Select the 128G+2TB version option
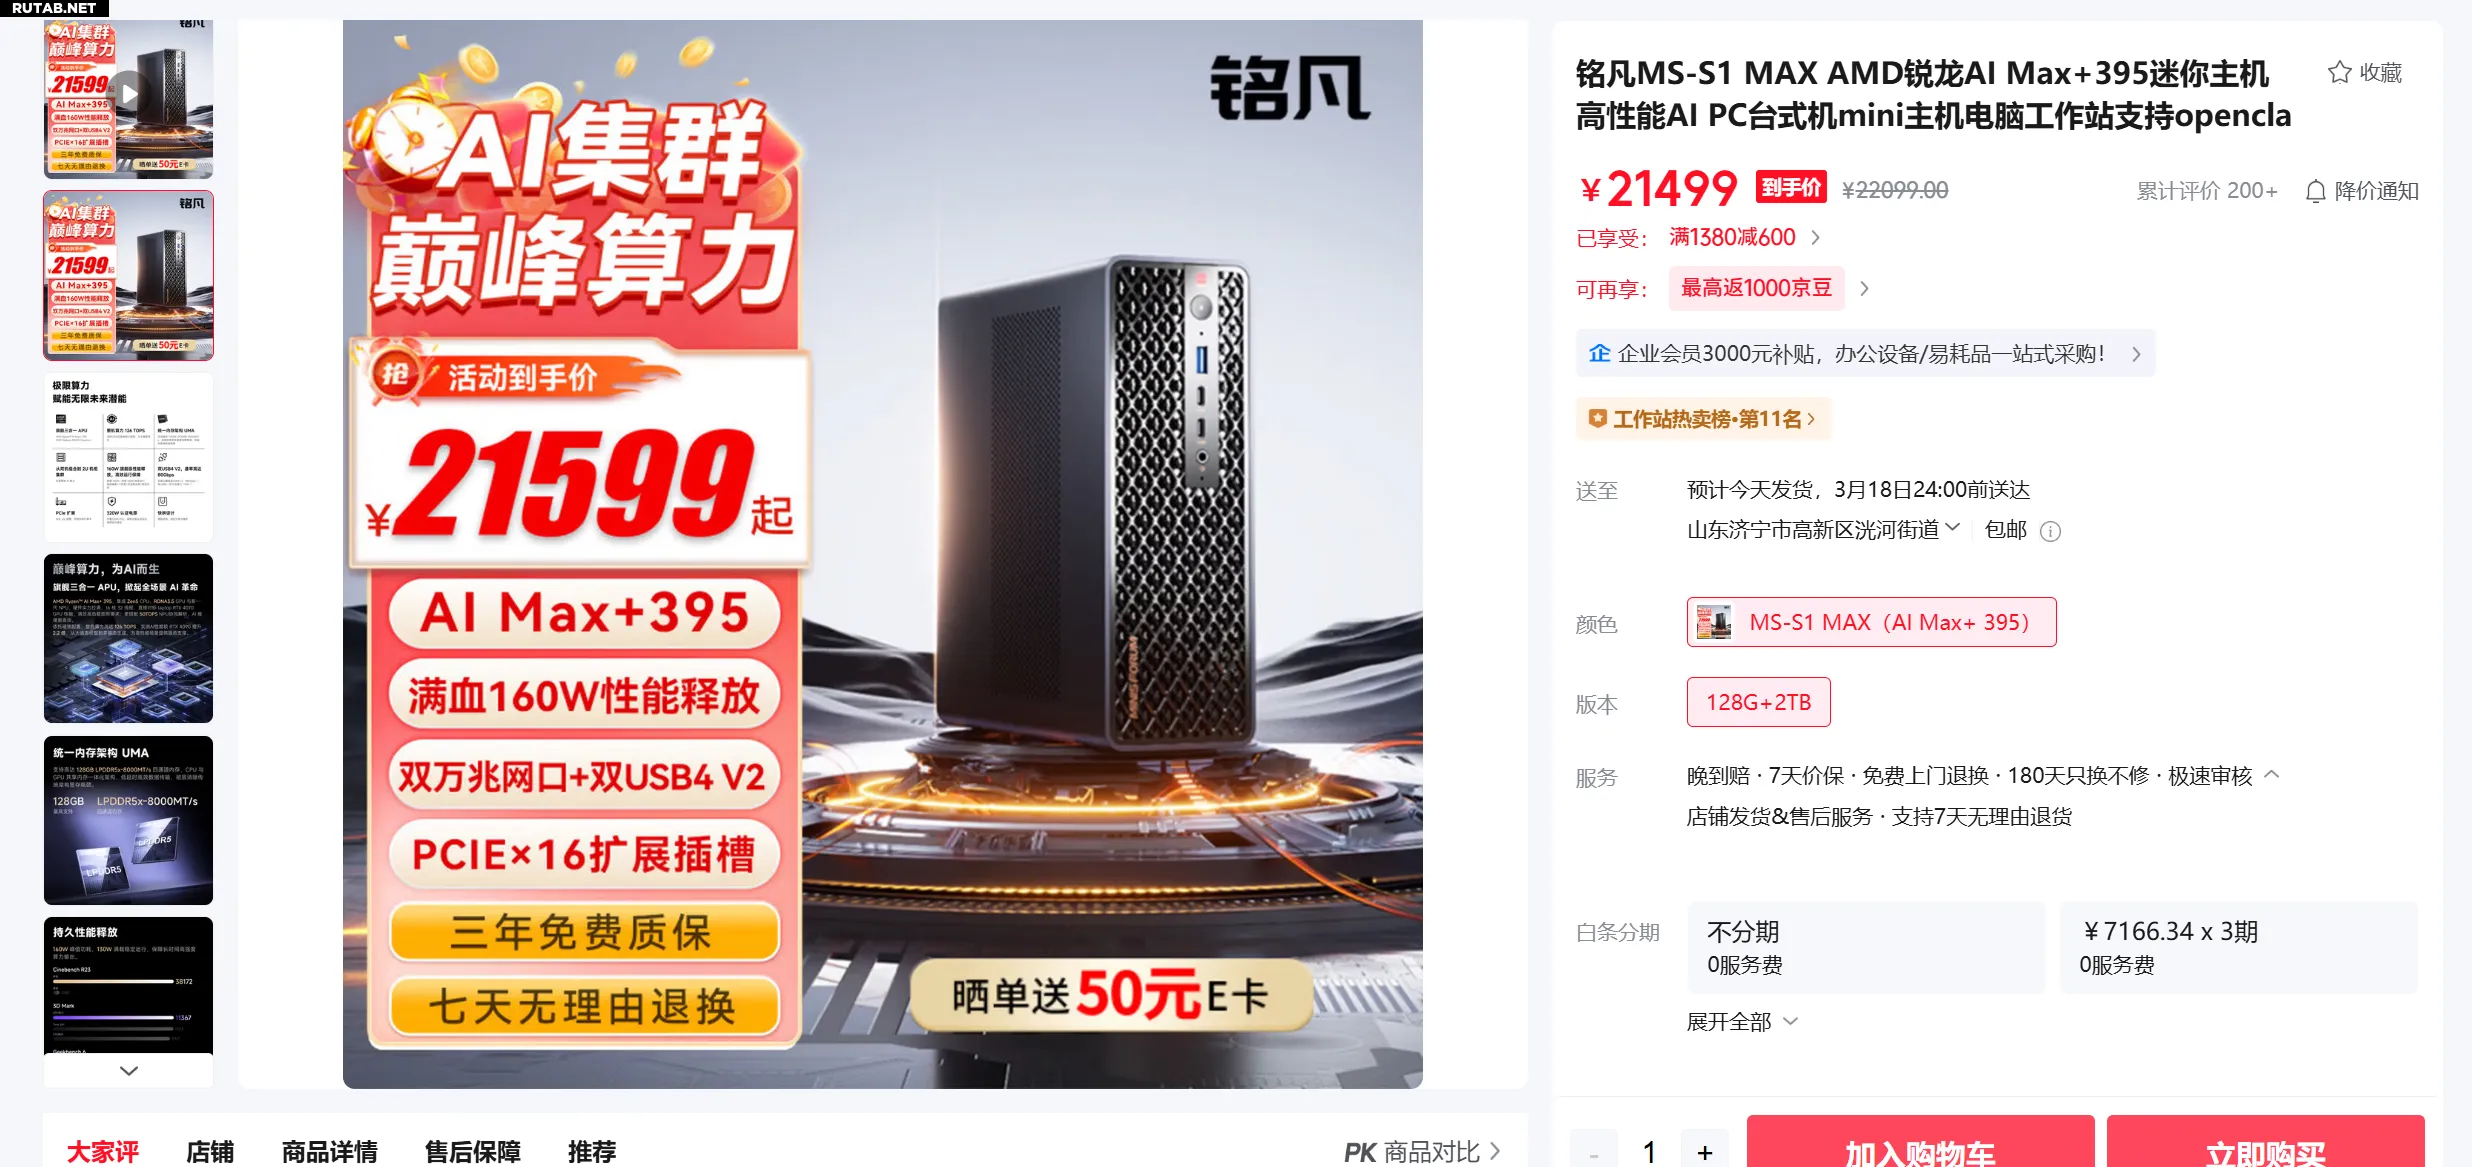The image size is (2472, 1167). coord(1758,702)
